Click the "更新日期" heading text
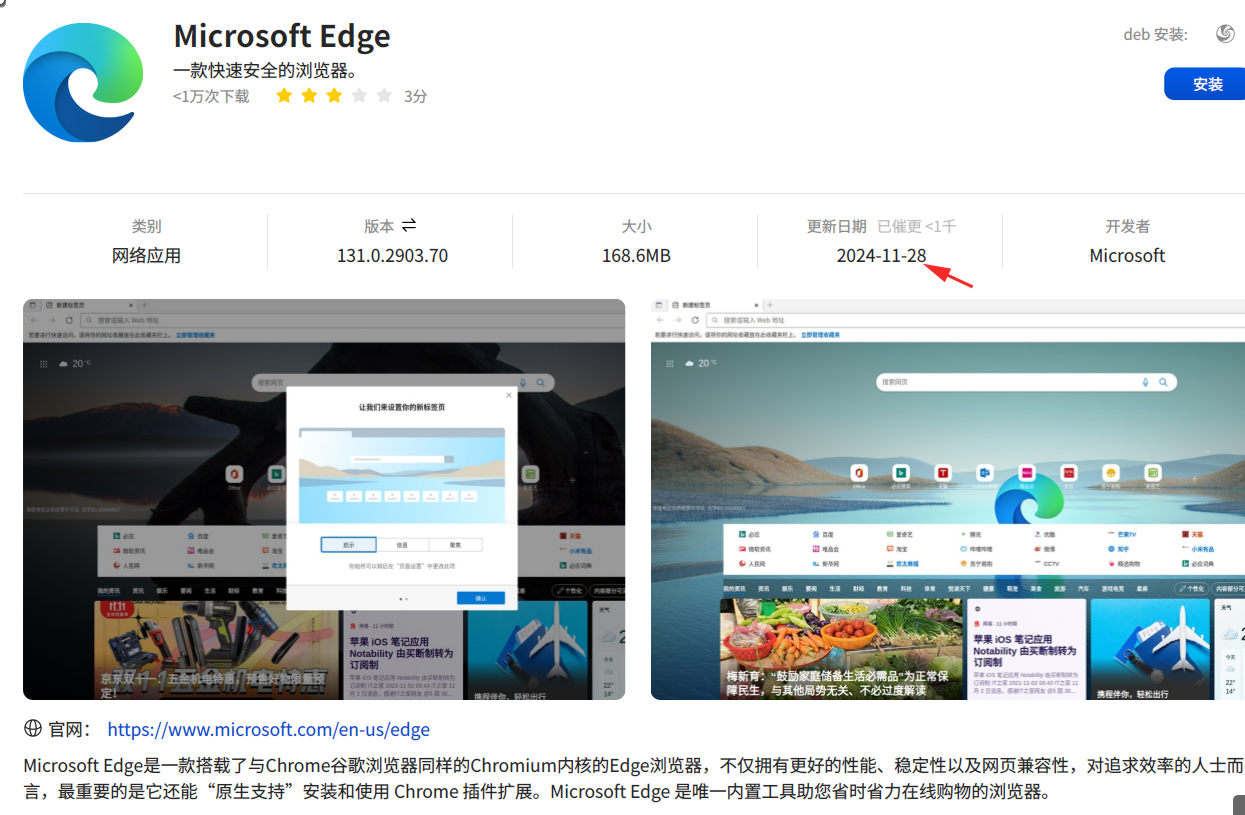Viewport: 1245px width, 815px height. [x=837, y=227]
